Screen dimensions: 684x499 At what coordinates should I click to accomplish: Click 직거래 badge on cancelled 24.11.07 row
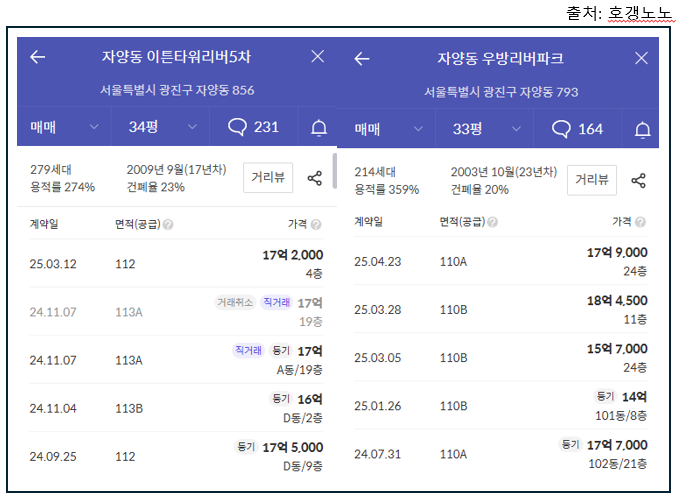tap(277, 302)
